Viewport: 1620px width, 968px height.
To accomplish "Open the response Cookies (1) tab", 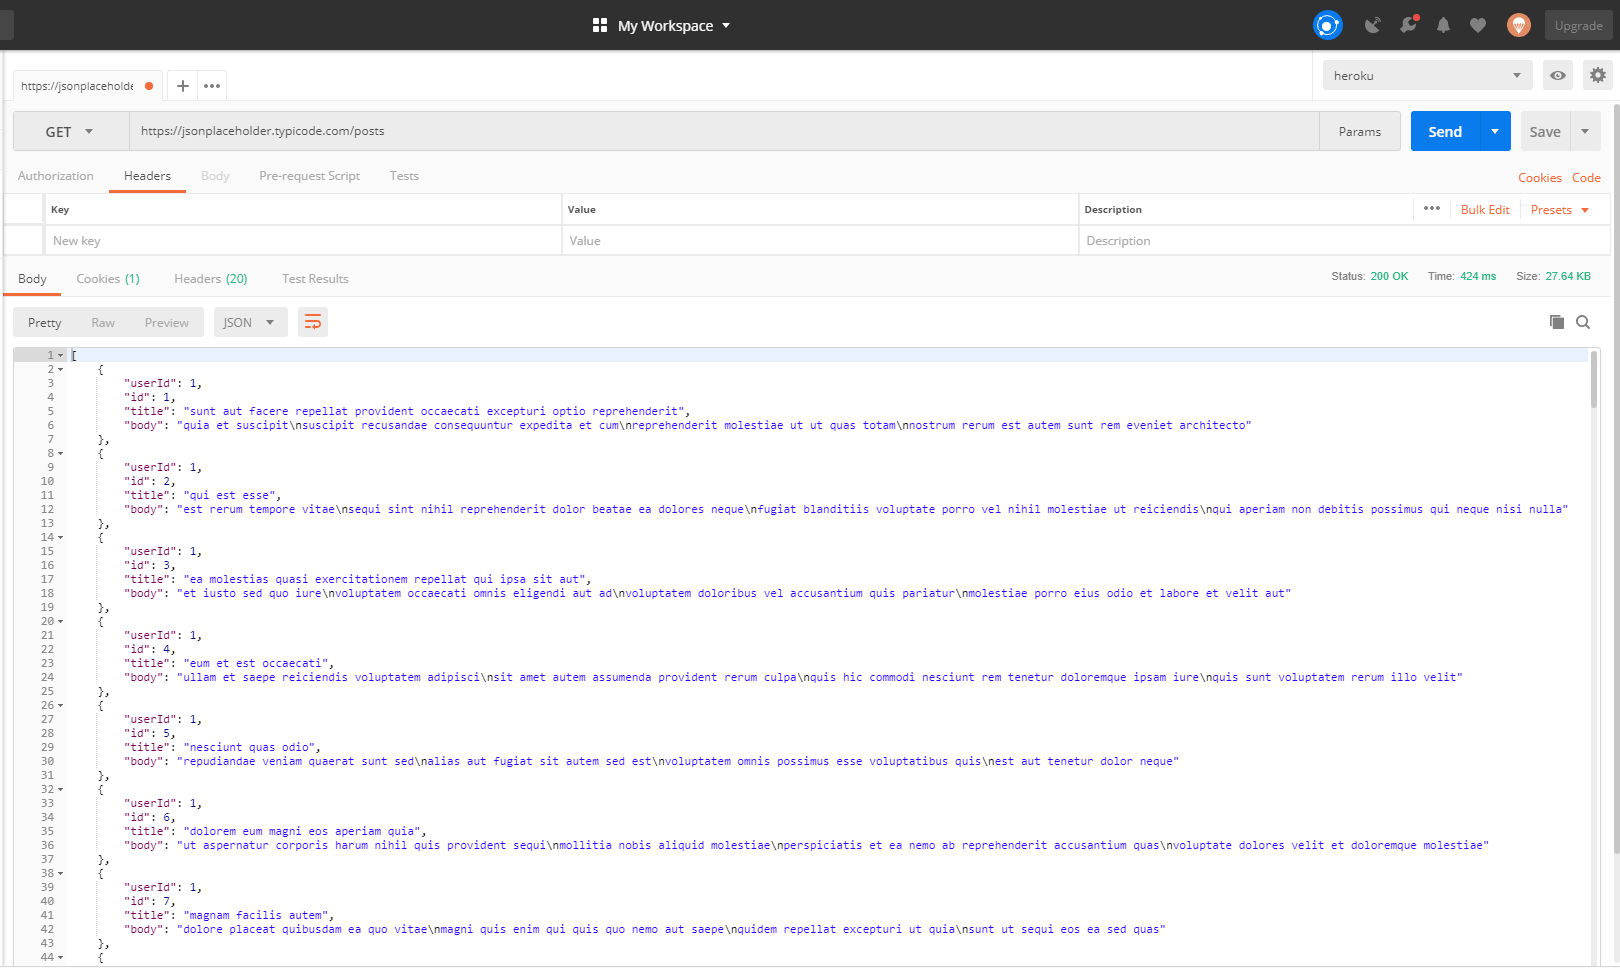I will pos(108,279).
